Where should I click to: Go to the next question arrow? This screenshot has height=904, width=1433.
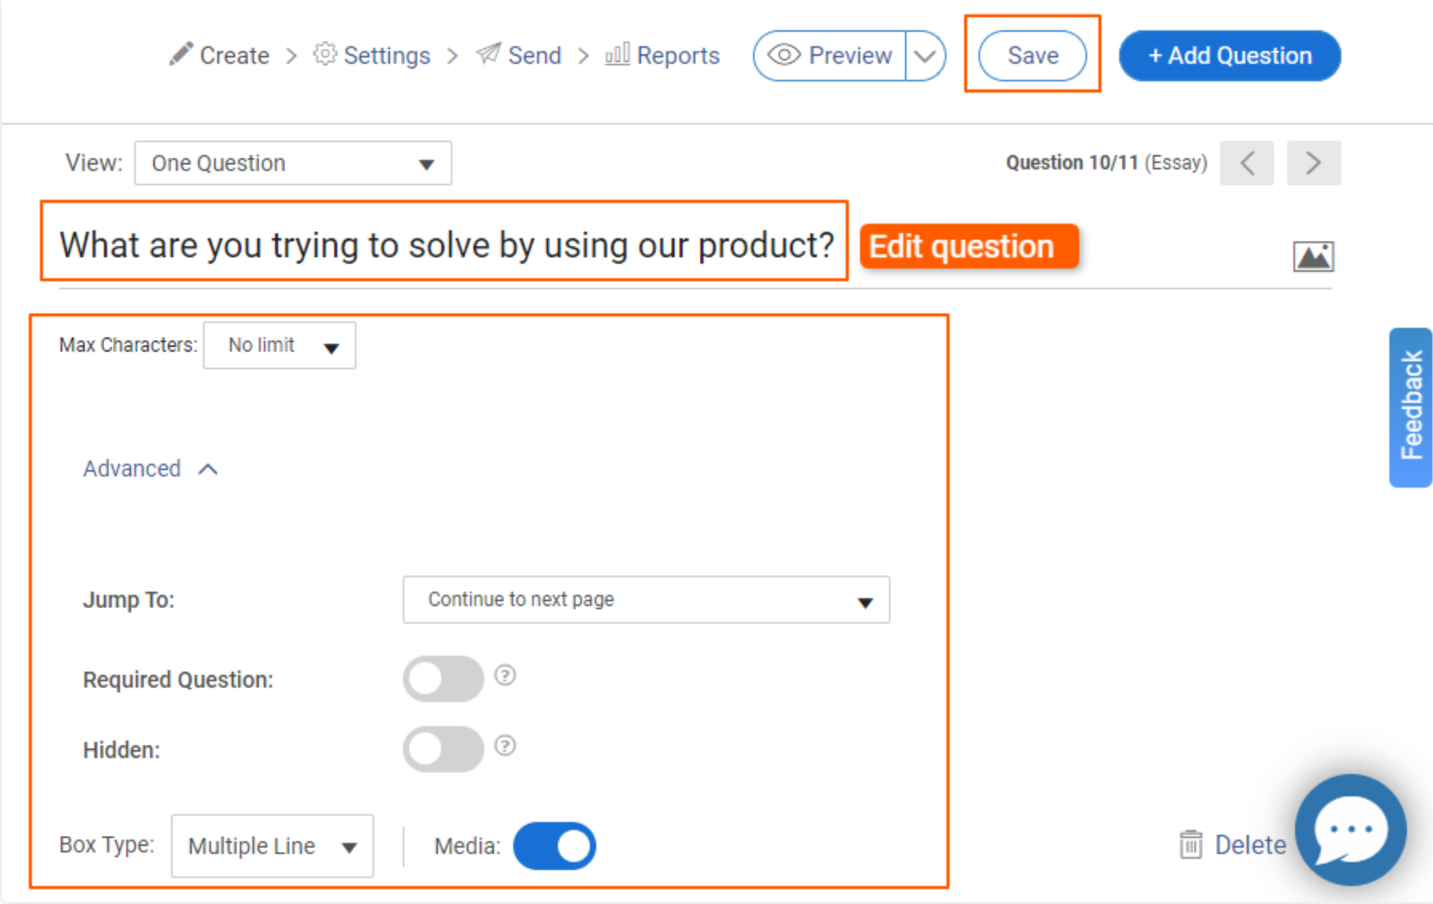click(x=1313, y=163)
